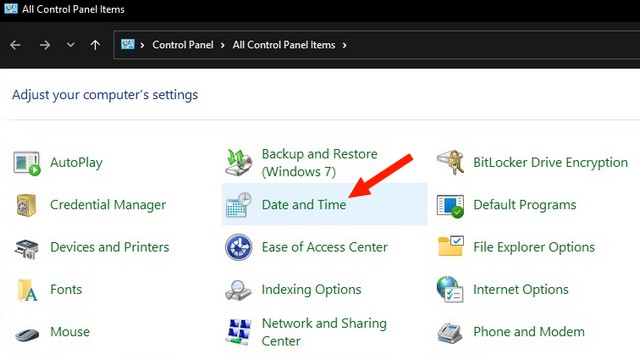Click the File Explorer Options icon
This screenshot has width=640, height=360.
coord(451,246)
